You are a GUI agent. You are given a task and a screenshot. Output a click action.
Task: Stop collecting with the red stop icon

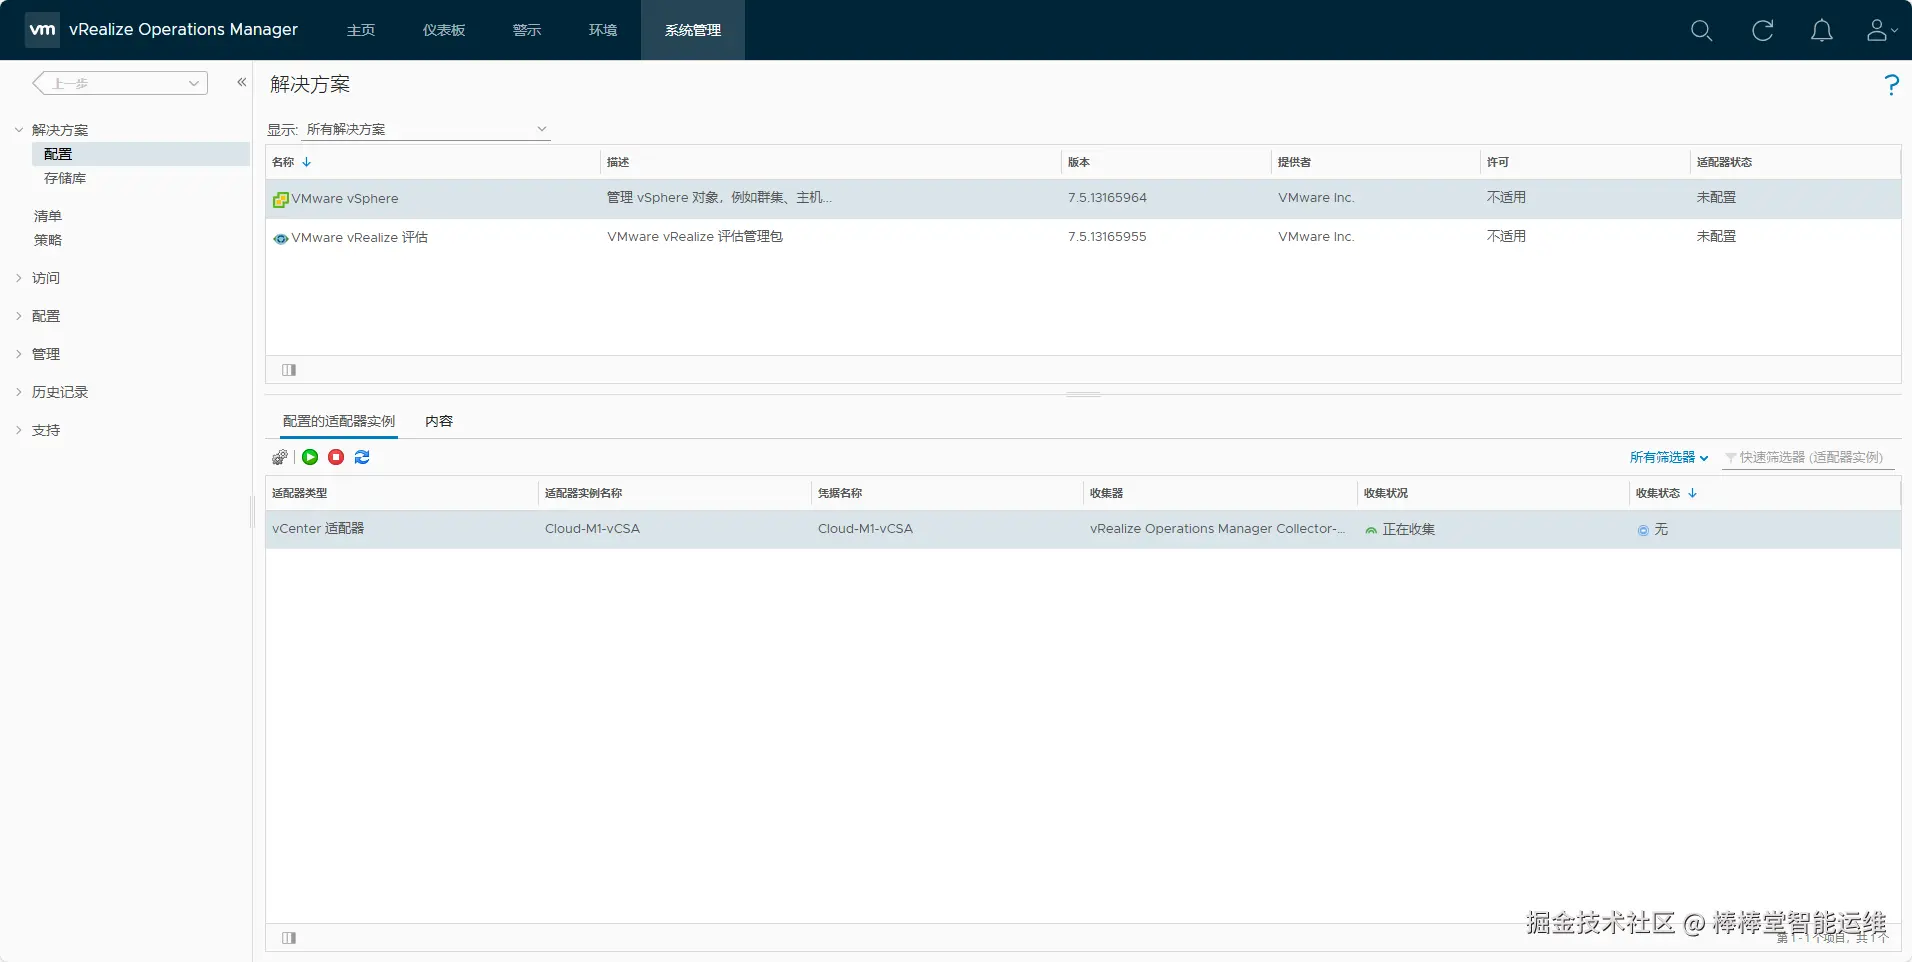click(336, 457)
